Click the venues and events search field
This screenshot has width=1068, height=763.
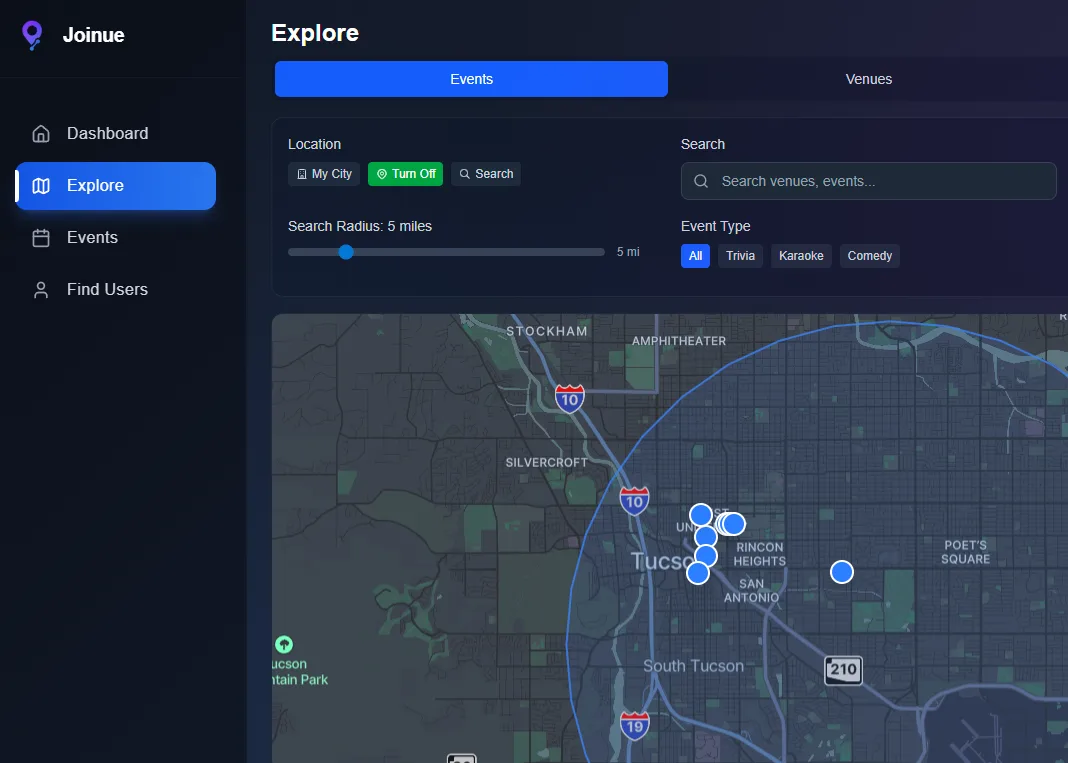868,181
